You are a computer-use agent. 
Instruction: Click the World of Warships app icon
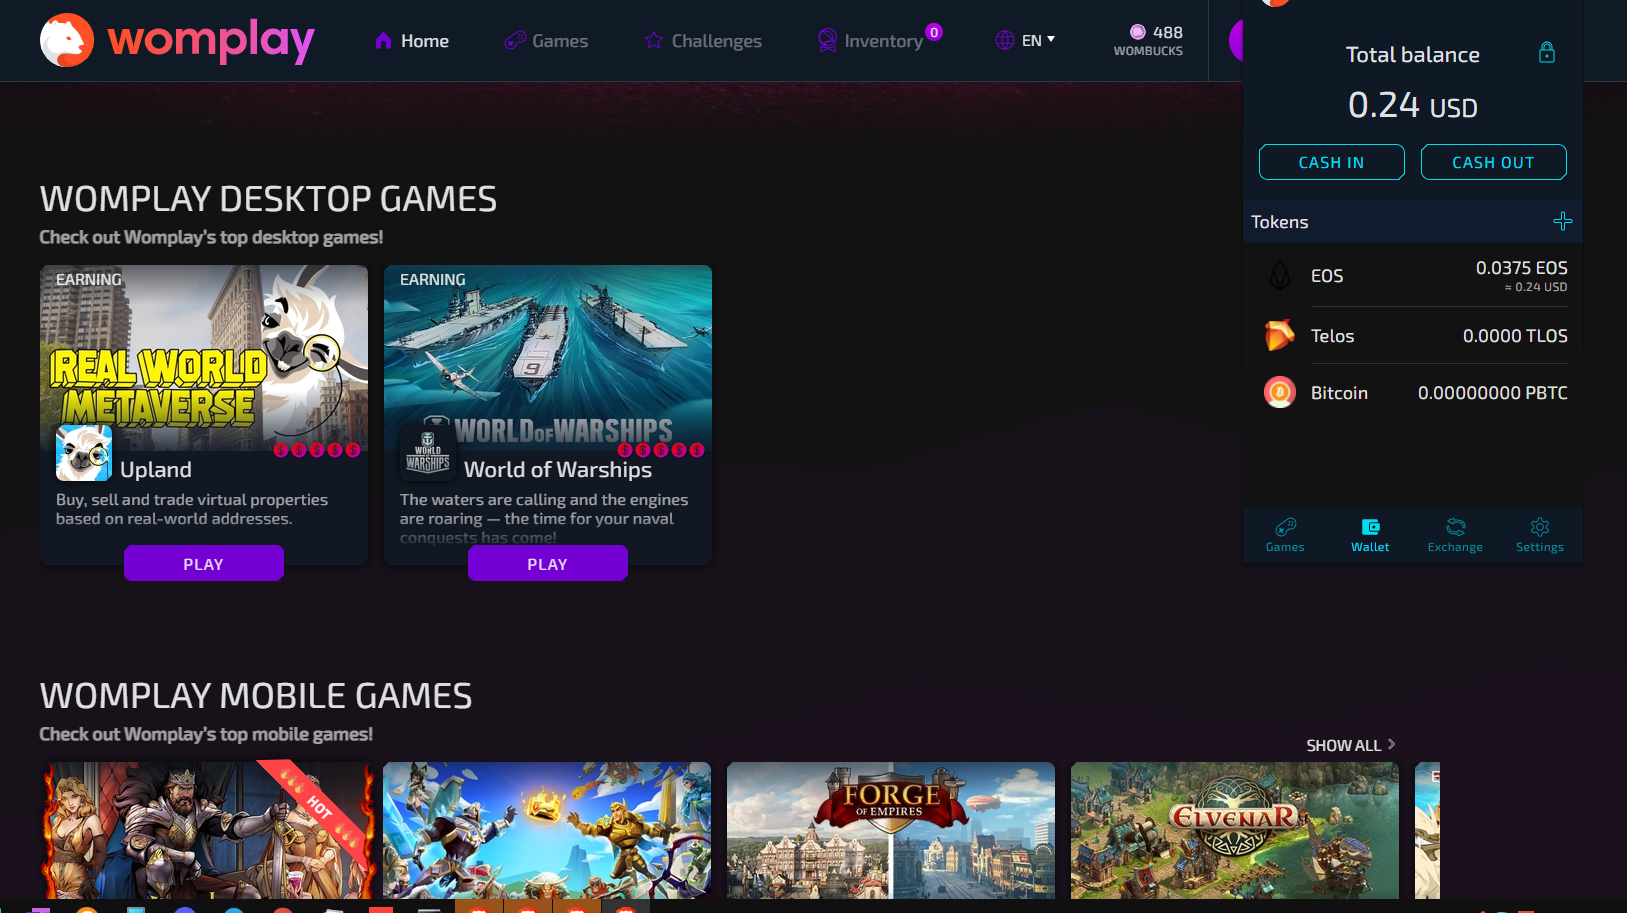[428, 453]
